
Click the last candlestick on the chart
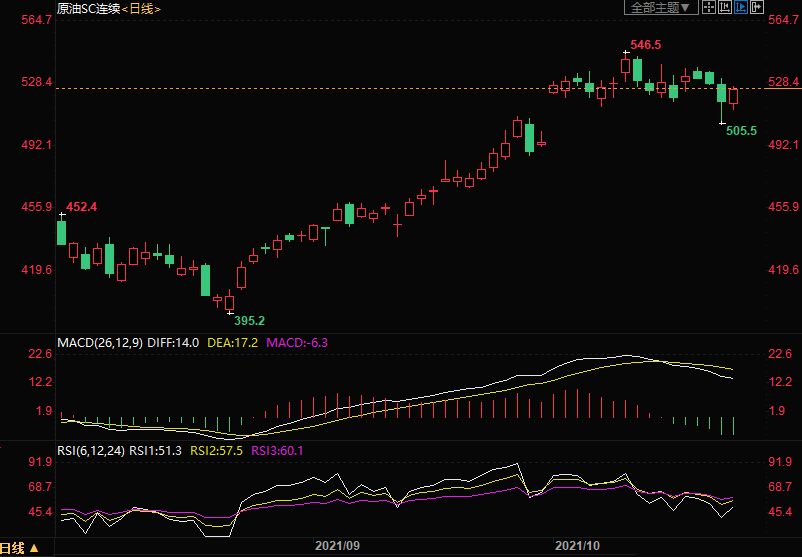click(x=733, y=96)
